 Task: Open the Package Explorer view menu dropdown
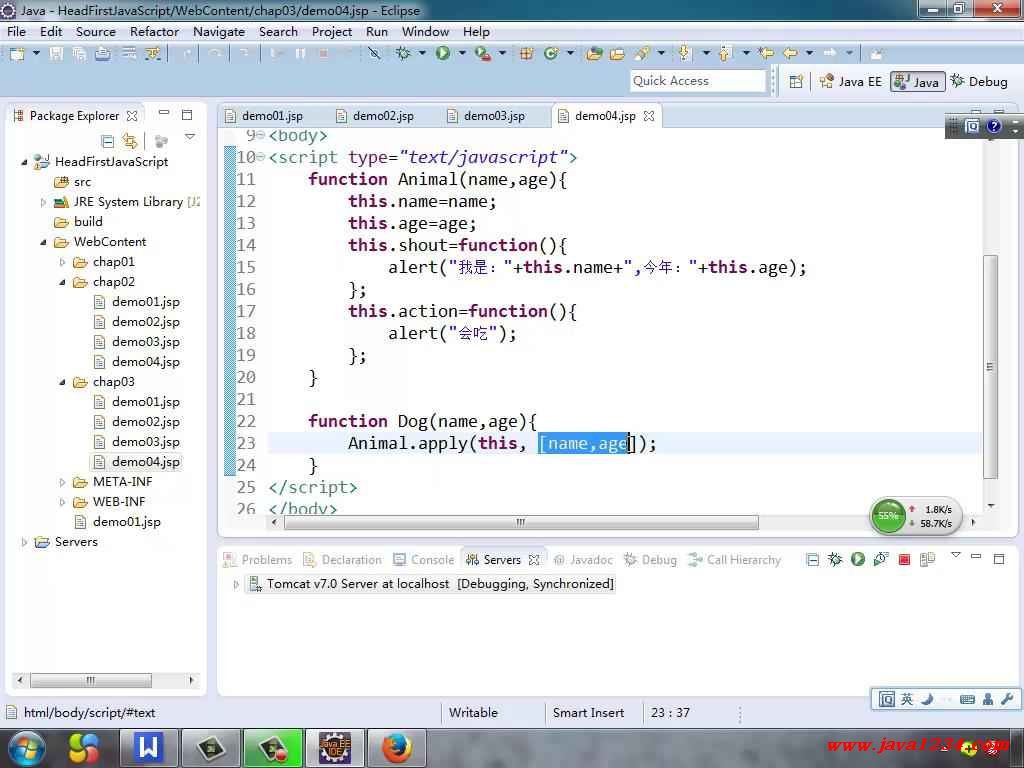[190, 138]
